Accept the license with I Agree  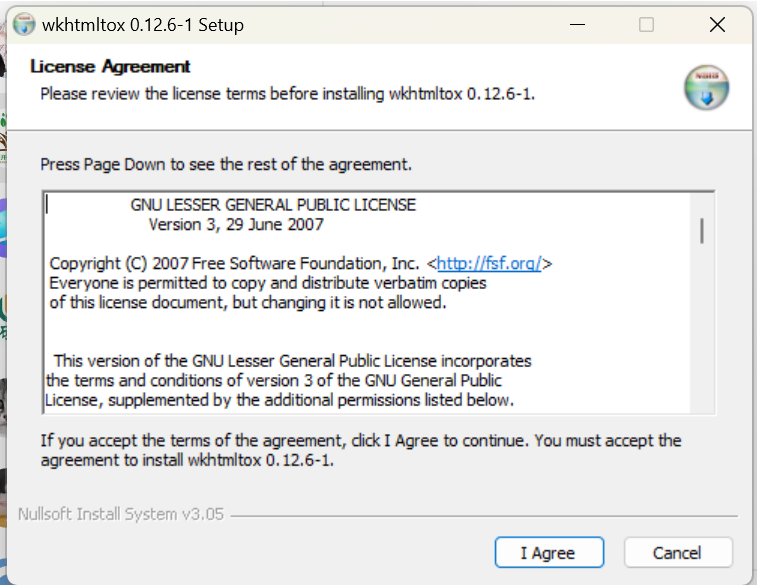coord(549,552)
